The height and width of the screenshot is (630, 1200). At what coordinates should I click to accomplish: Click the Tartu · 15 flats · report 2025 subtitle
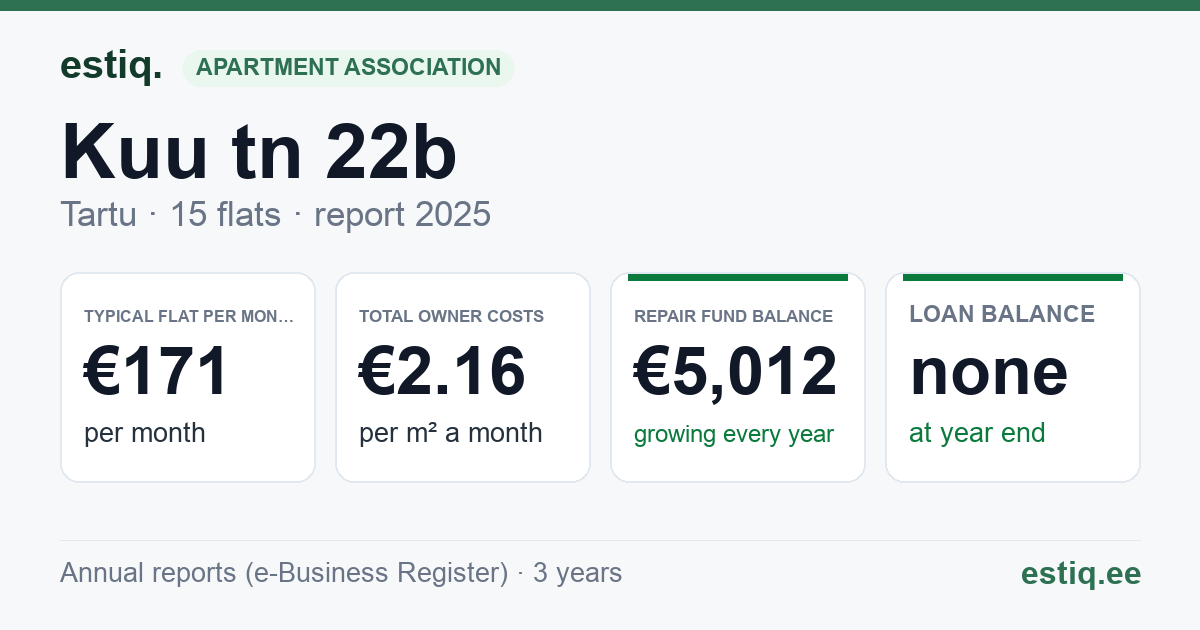coord(275,214)
